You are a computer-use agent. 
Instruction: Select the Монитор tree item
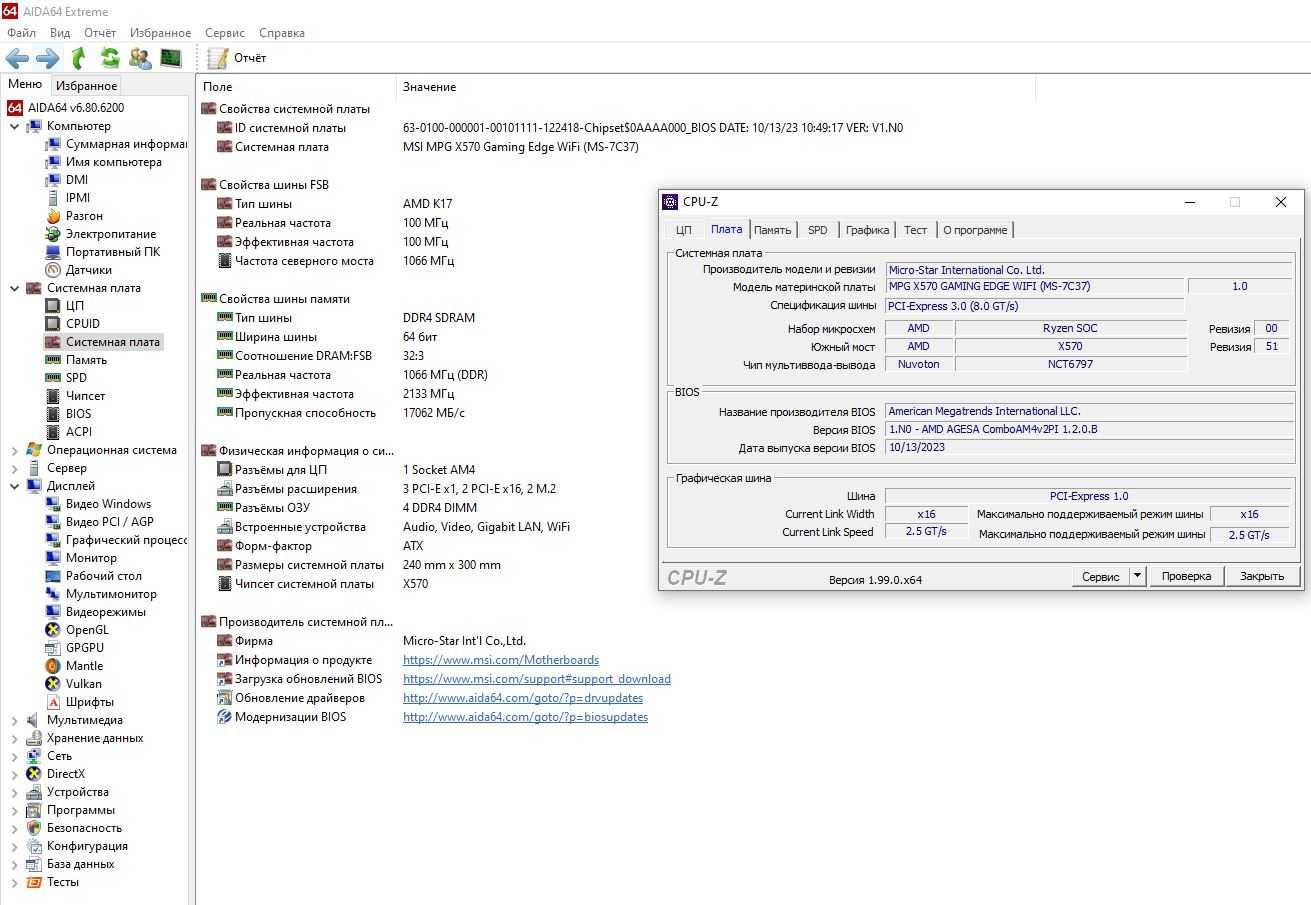click(91, 558)
